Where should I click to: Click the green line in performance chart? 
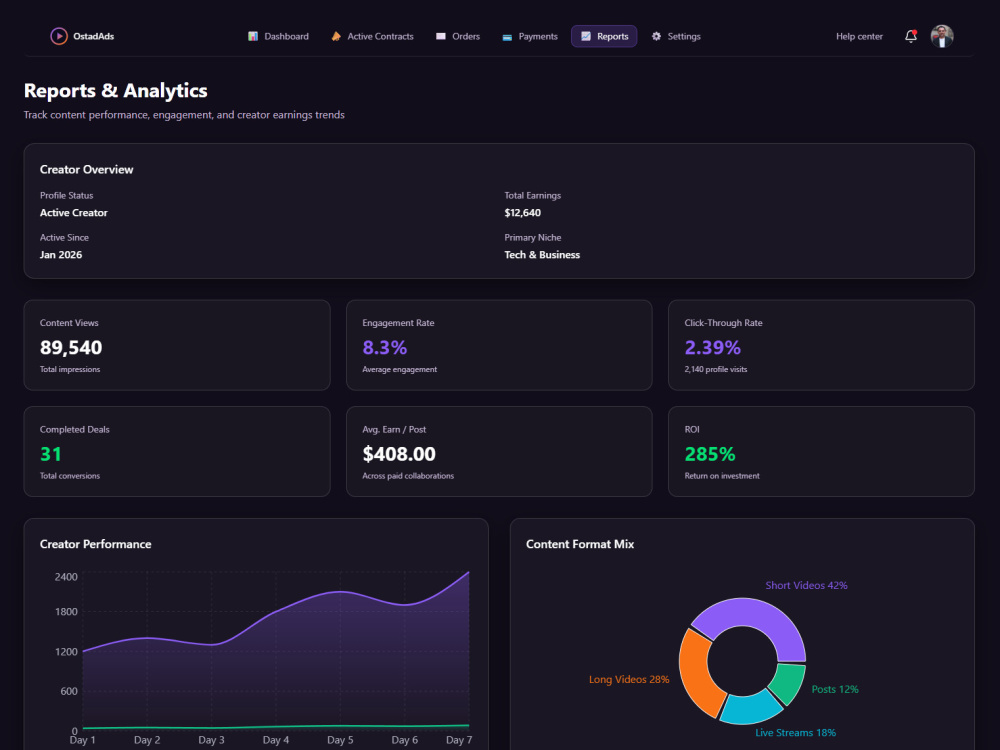pyautogui.click(x=276, y=727)
